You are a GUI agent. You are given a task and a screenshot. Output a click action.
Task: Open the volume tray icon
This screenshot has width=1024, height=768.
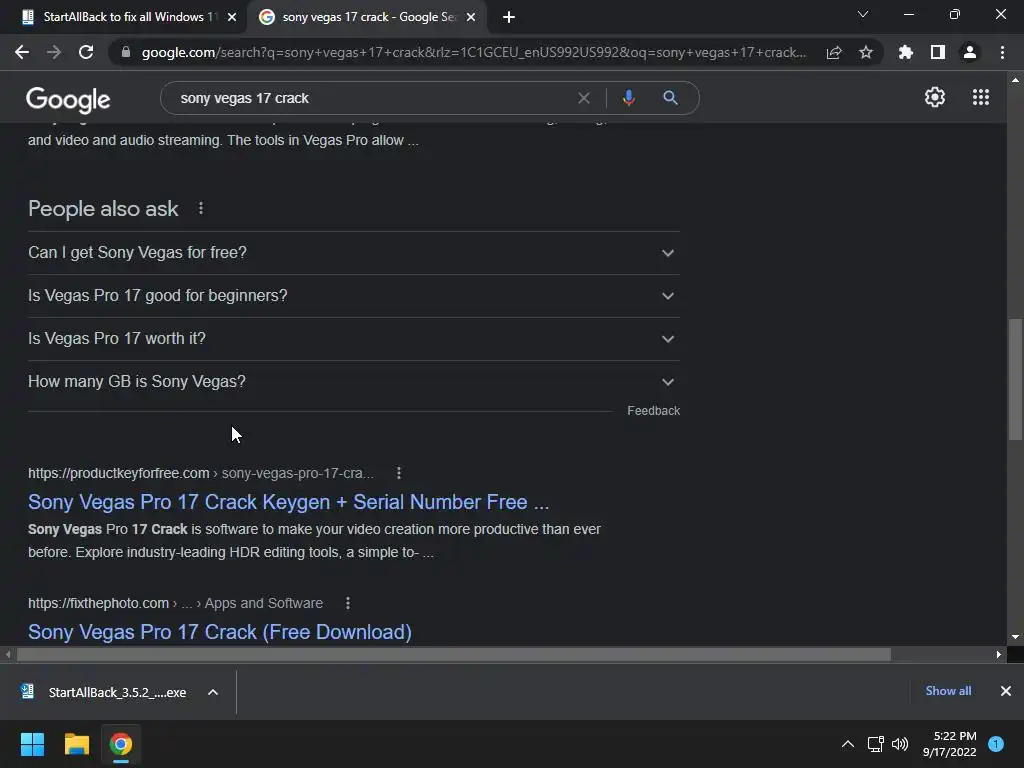[x=900, y=744]
